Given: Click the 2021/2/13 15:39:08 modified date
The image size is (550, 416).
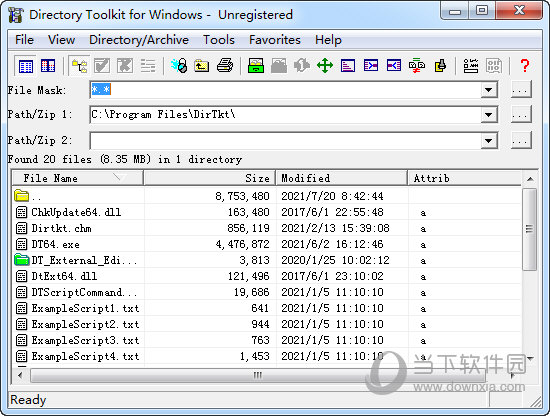Looking at the screenshot, I should click(335, 228).
